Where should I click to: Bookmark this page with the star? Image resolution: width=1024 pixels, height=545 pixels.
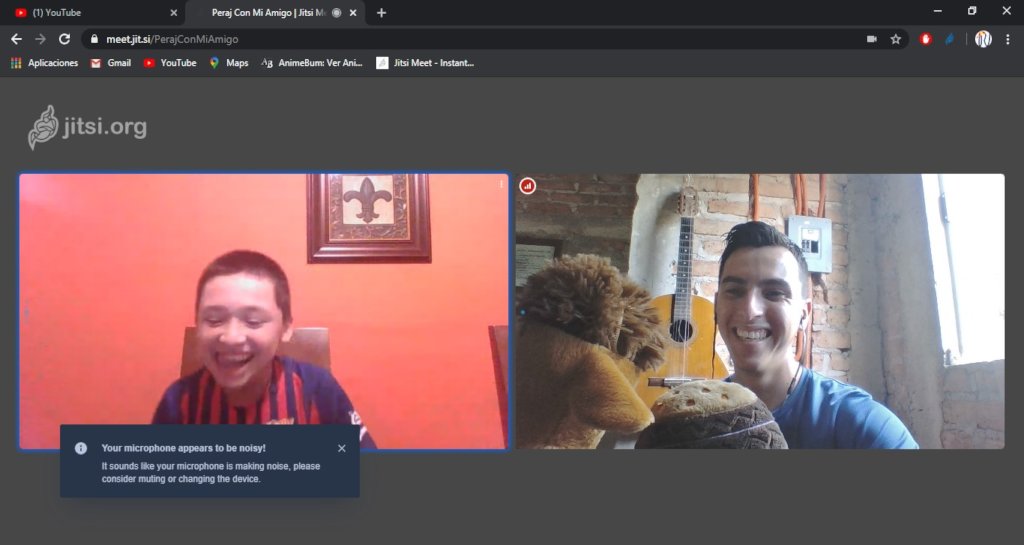coord(895,39)
